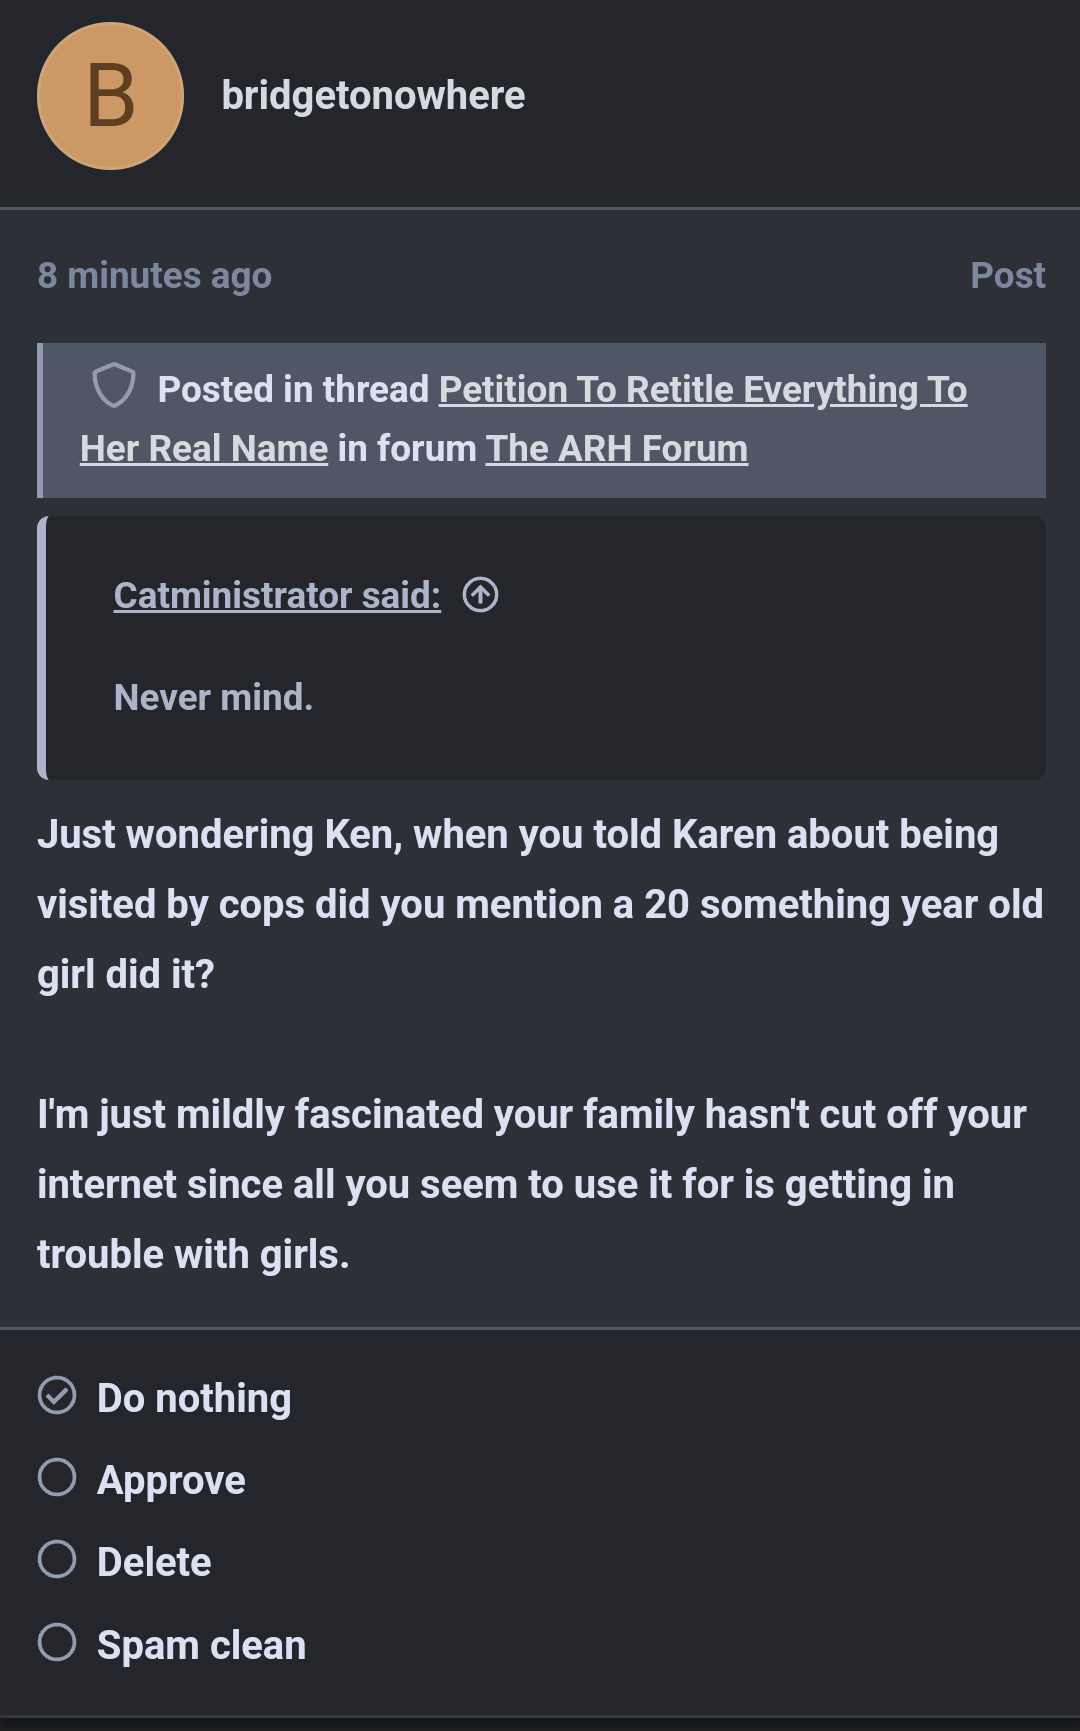
Task: Click the Catministrator said link
Action: tap(277, 596)
